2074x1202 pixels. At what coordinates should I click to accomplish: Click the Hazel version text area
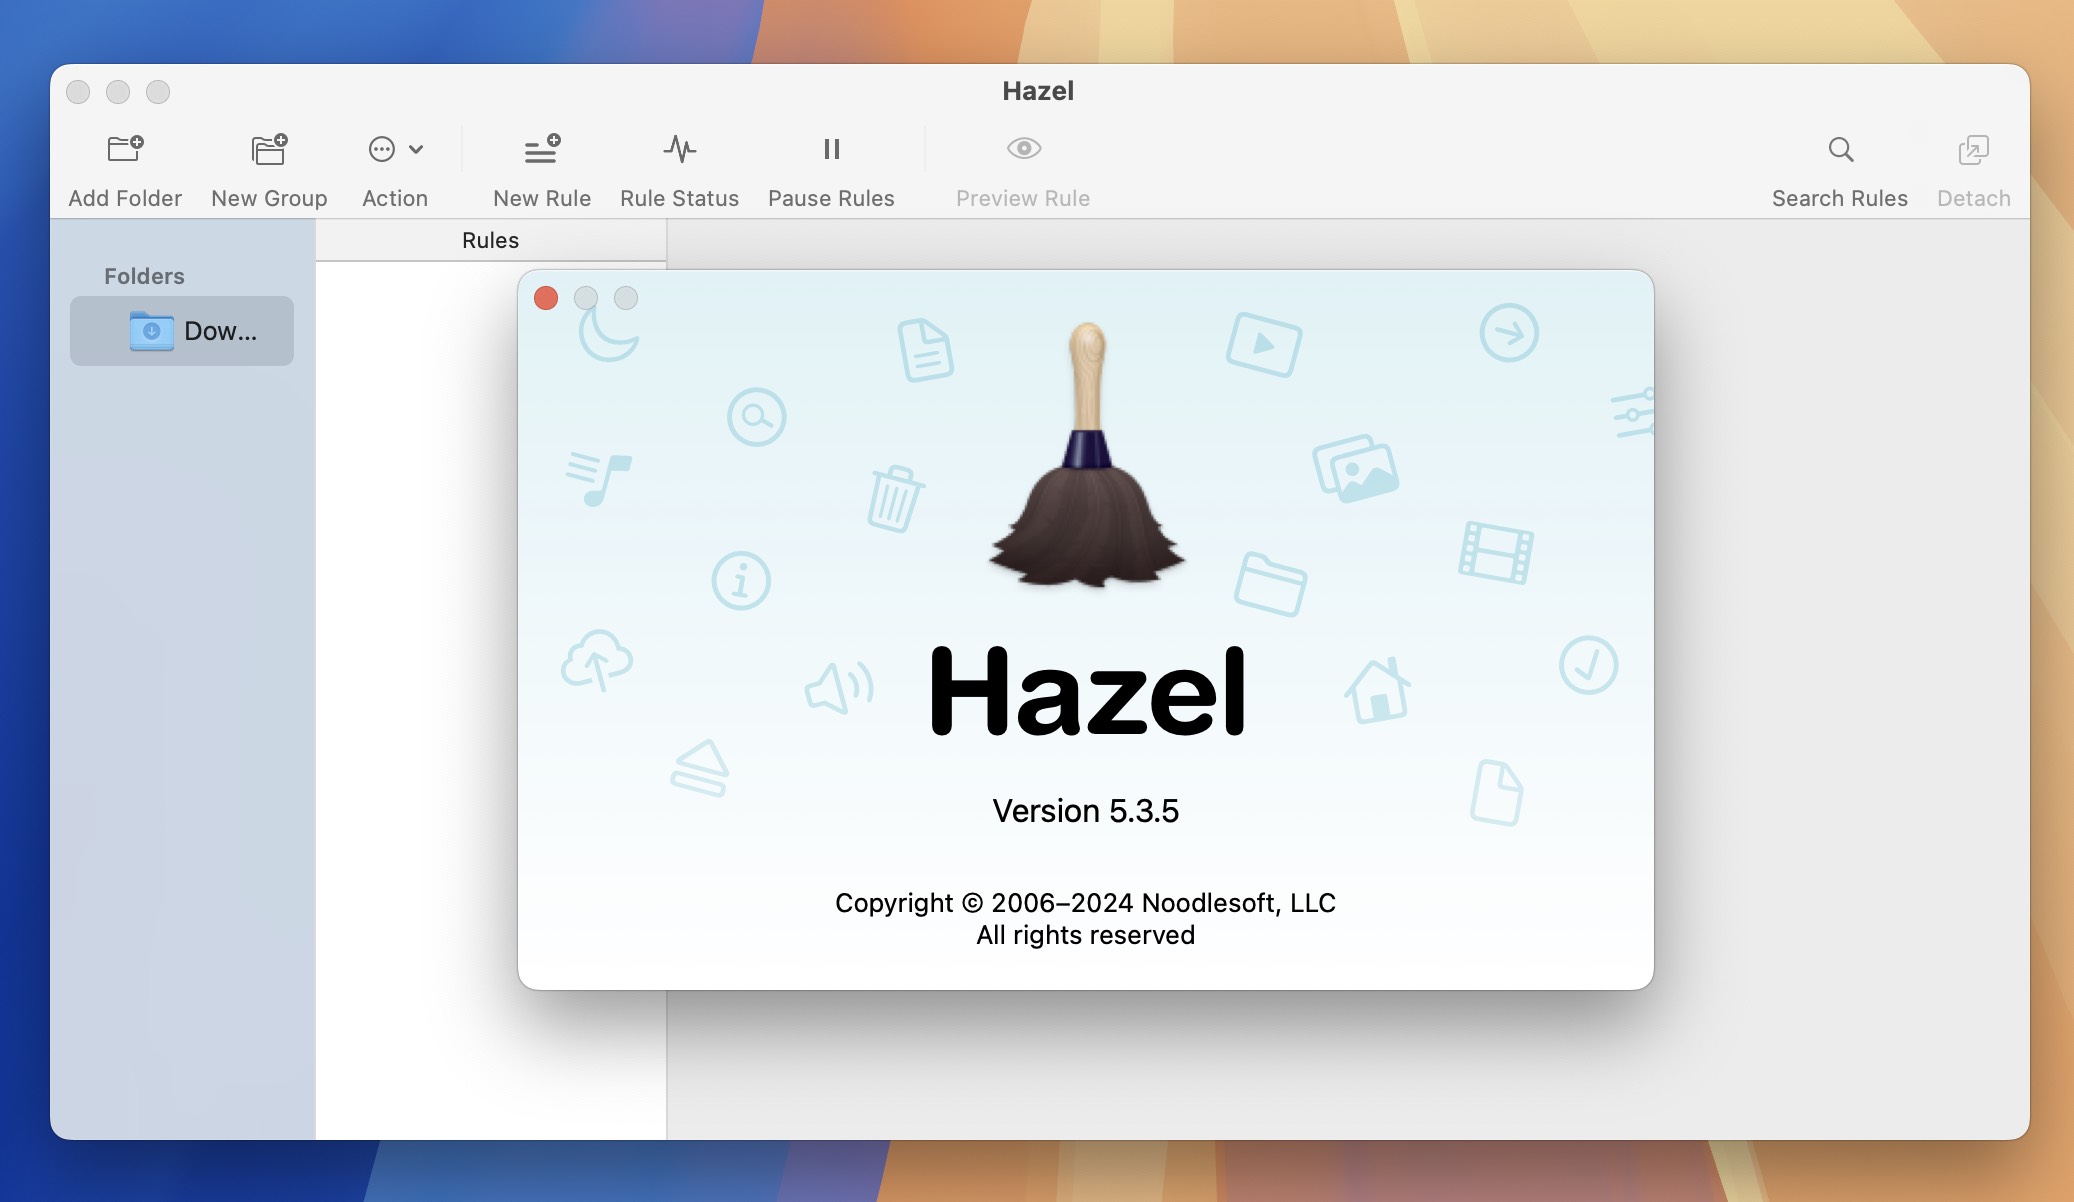point(1084,811)
